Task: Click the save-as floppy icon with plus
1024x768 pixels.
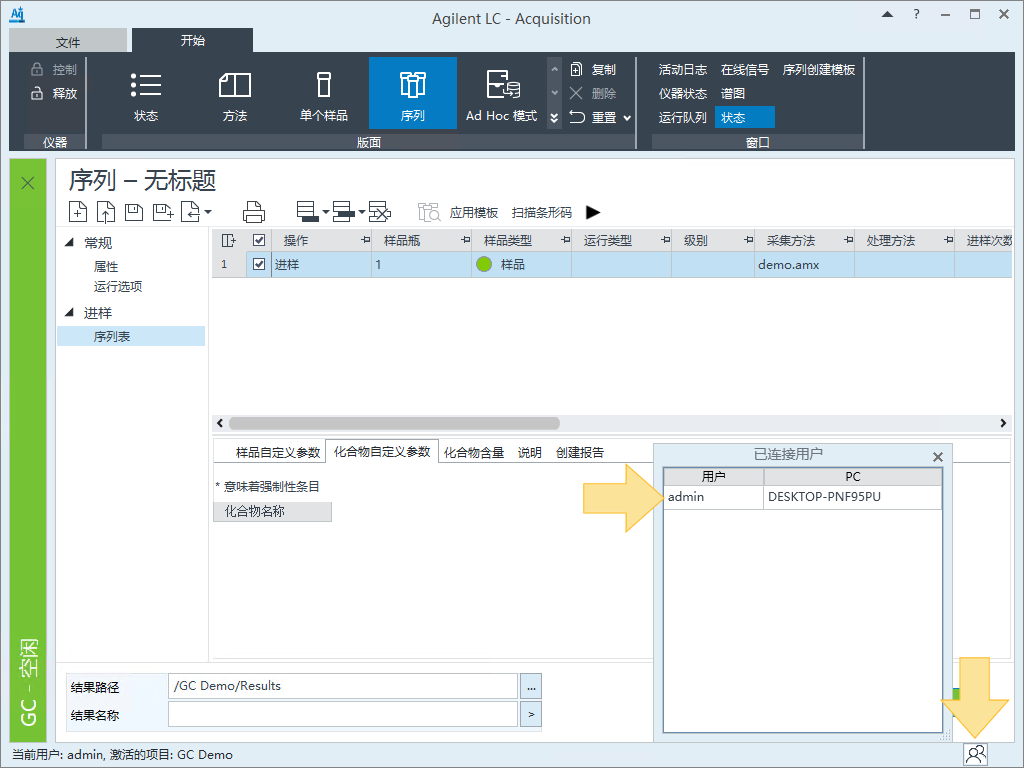Action: tap(163, 212)
